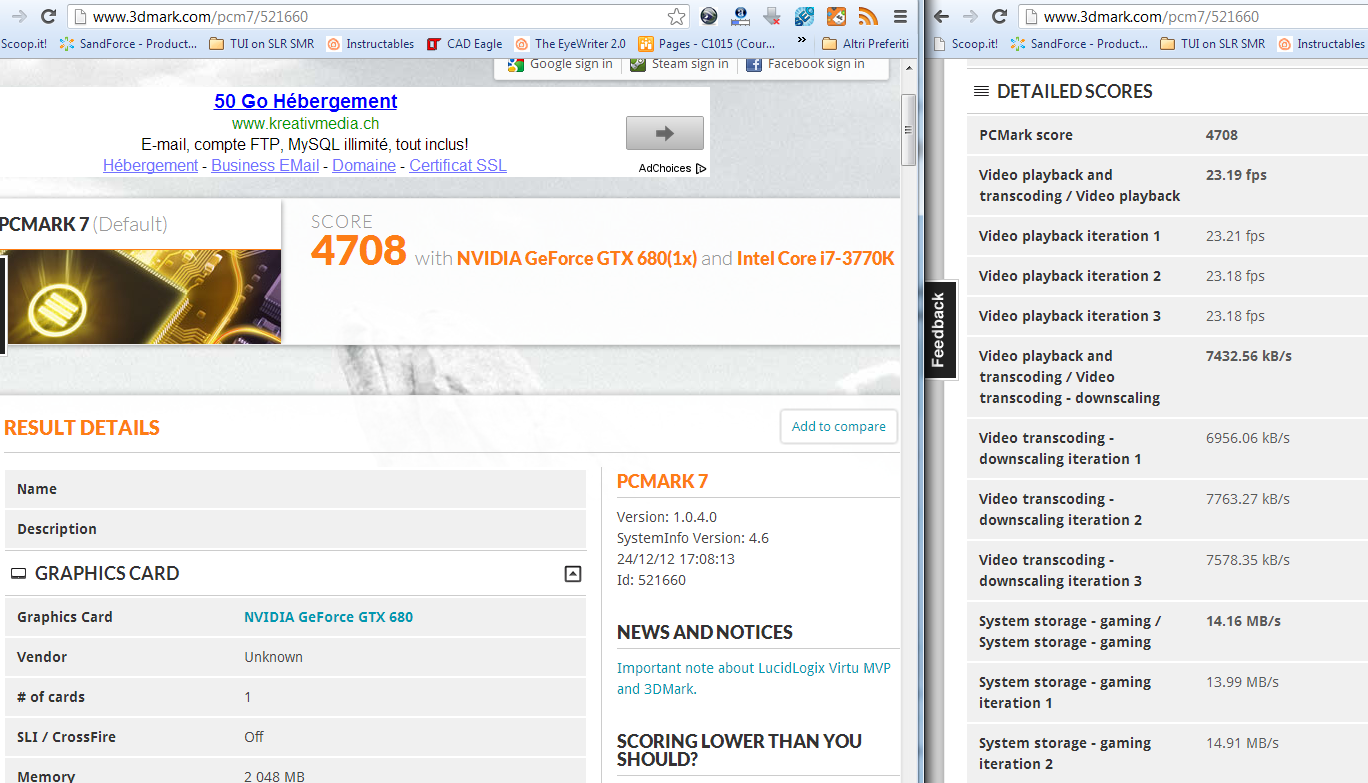Expand the bookmarks overflow chevron

801,42
